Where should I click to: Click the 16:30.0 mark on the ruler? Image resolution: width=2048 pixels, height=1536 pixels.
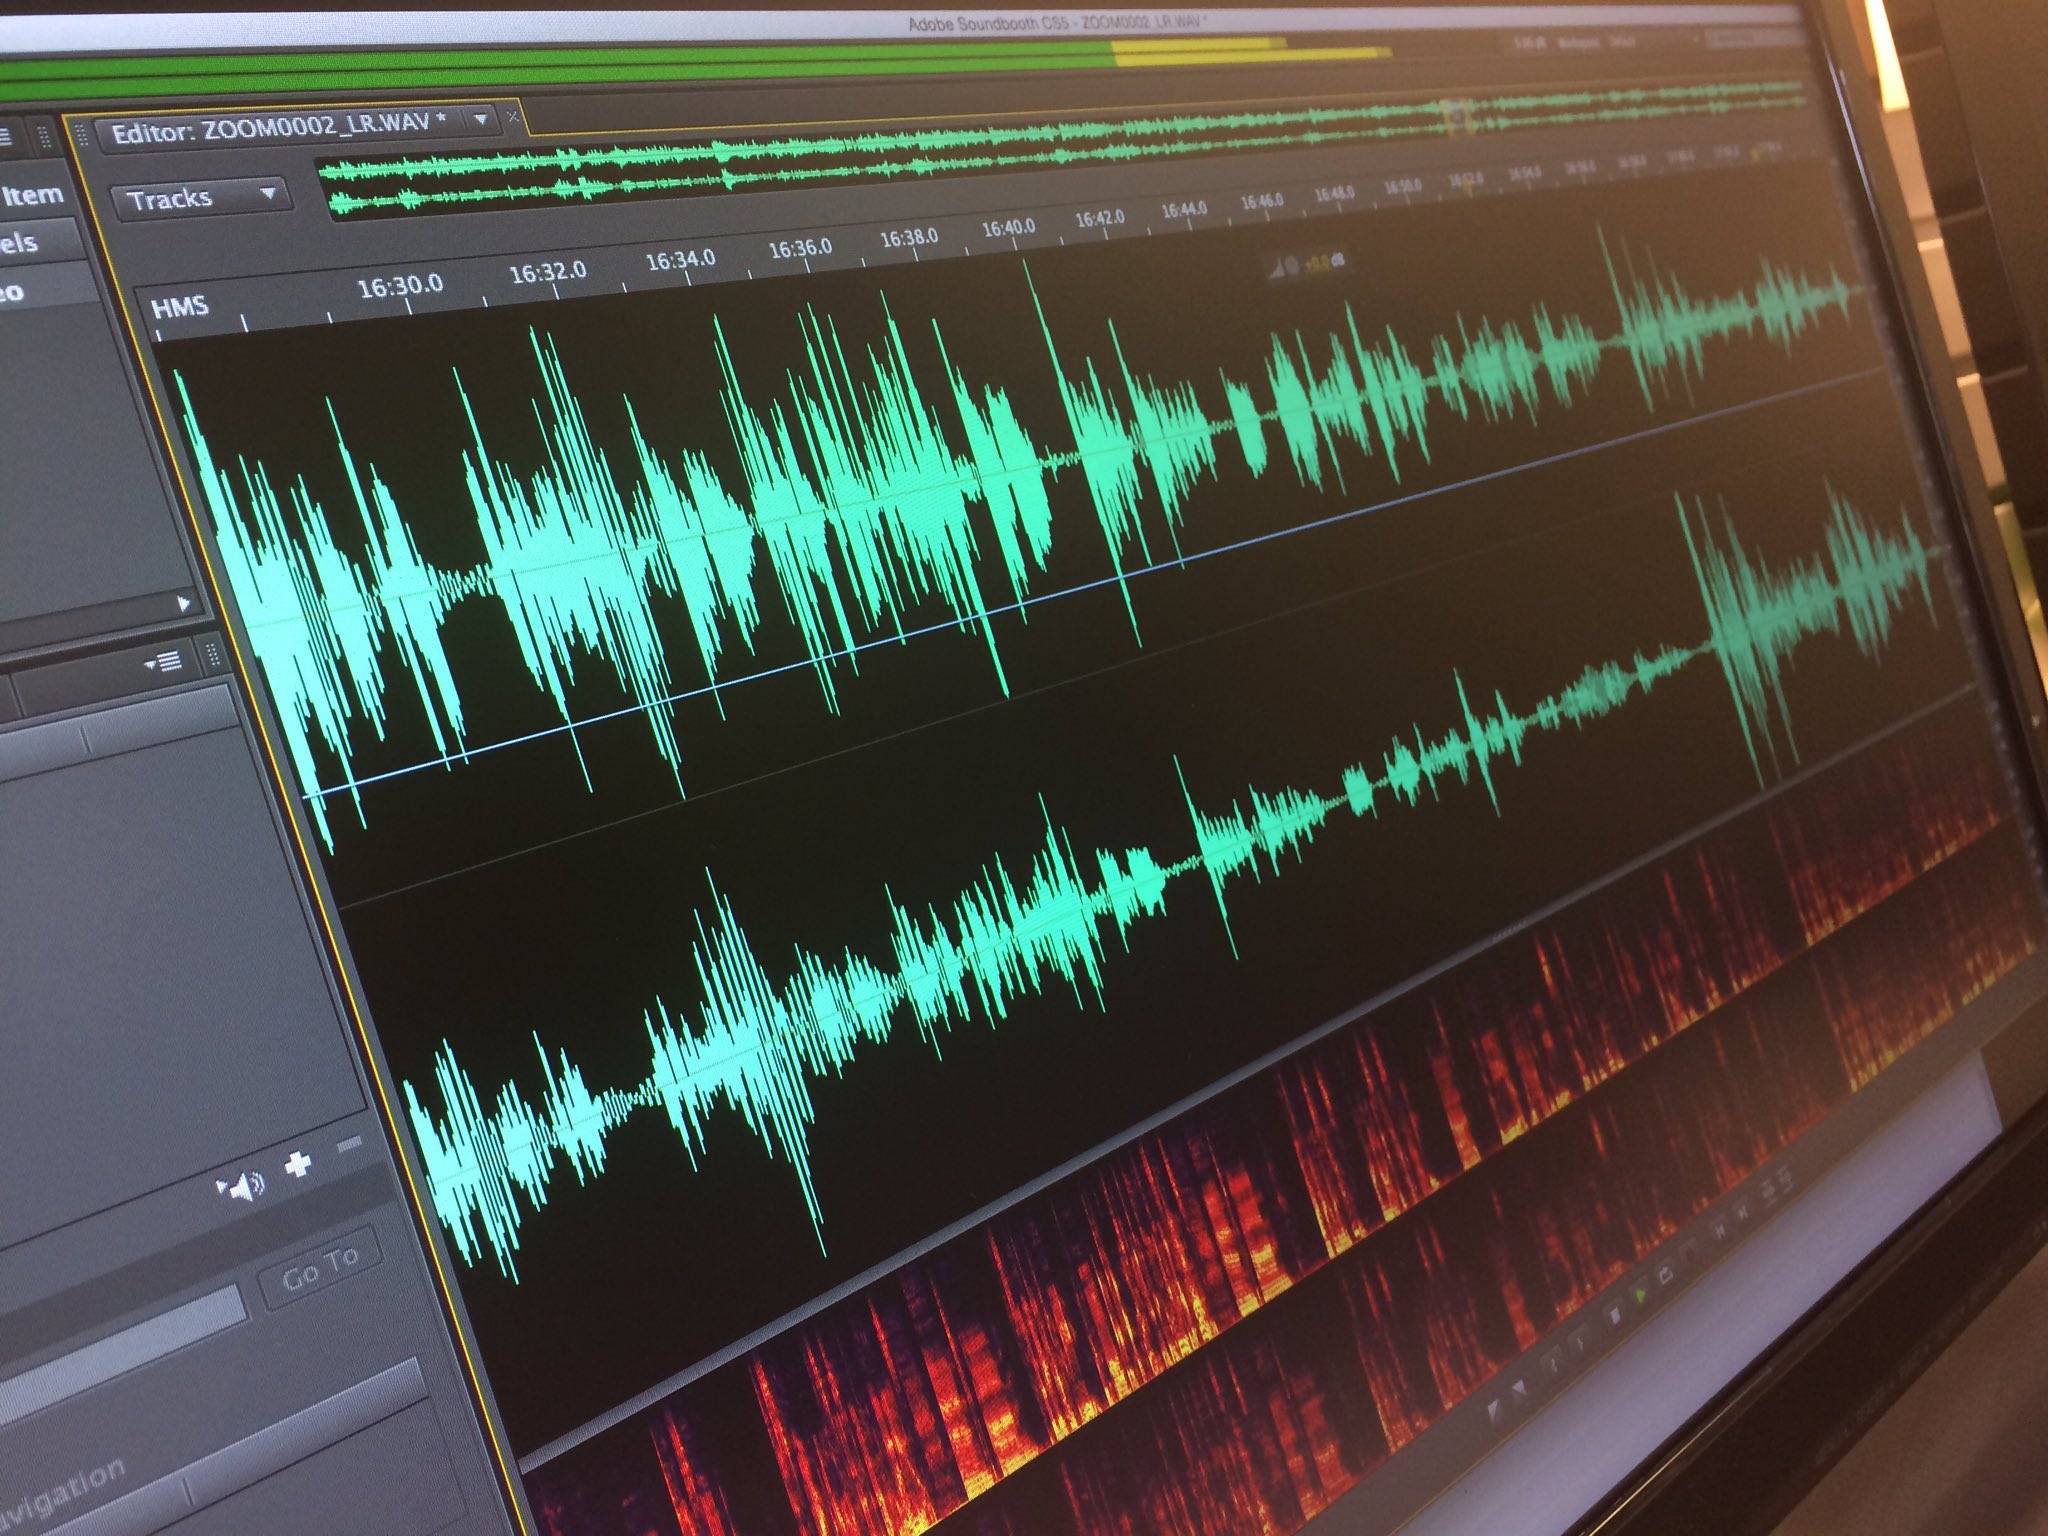click(400, 286)
